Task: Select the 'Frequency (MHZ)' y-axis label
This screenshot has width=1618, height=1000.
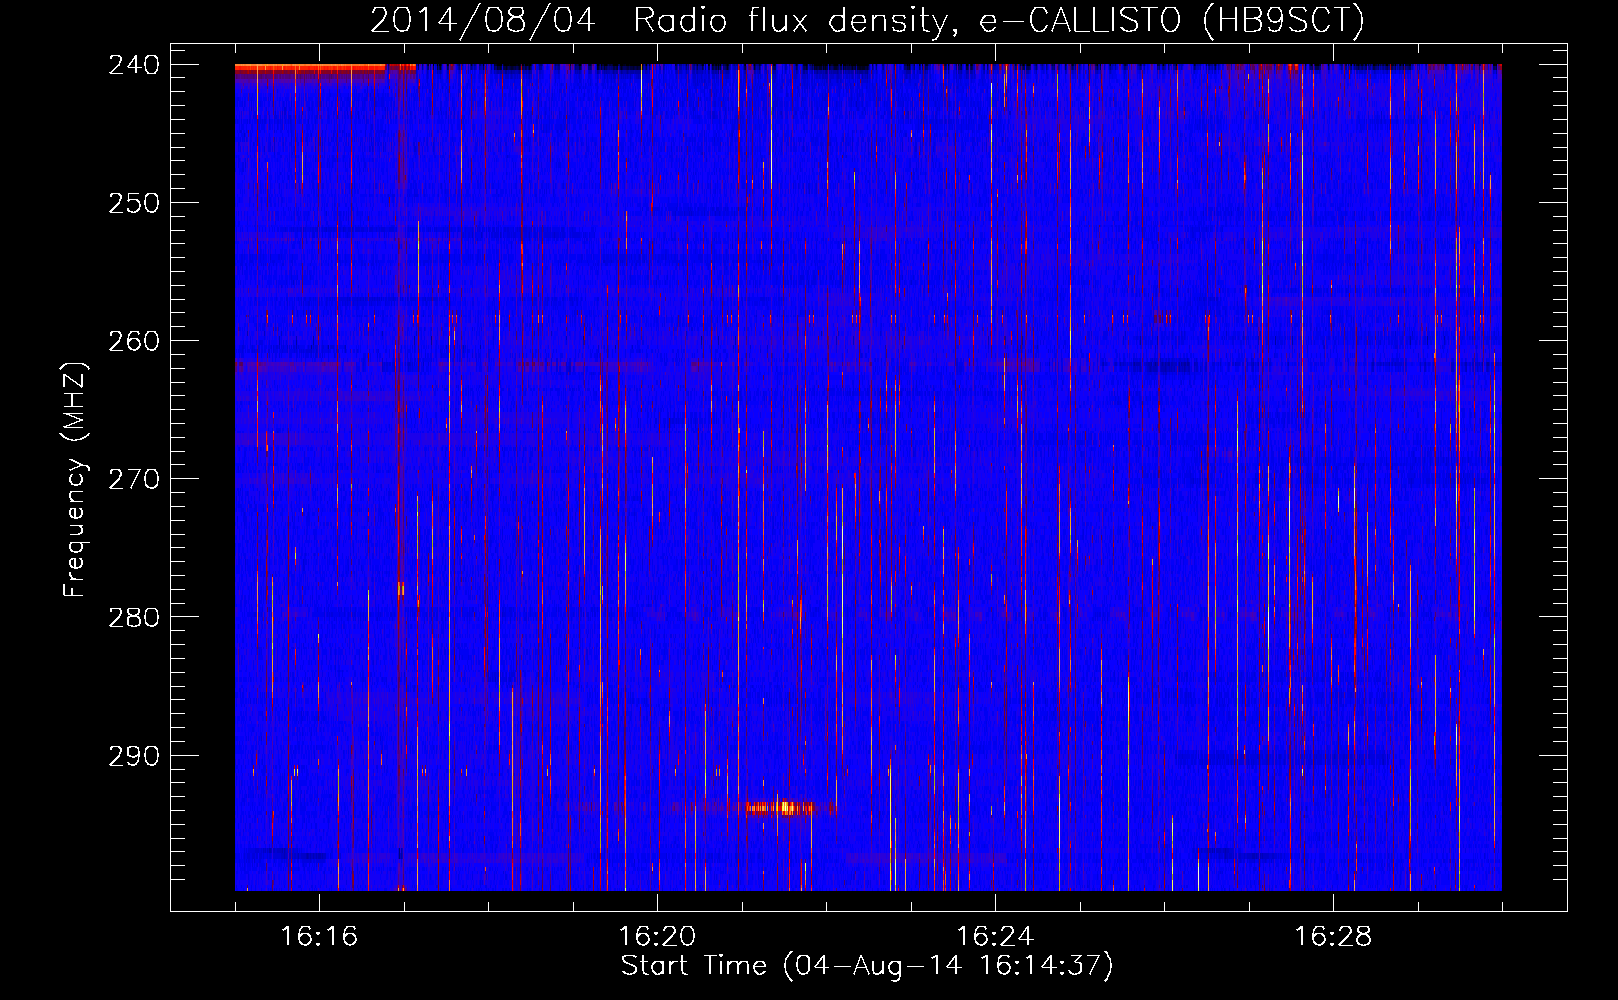Action: pyautogui.click(x=75, y=479)
